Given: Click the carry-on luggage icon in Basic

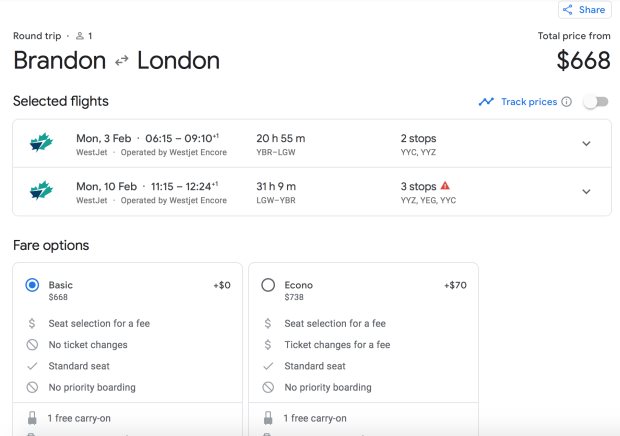Looking at the screenshot, I should coord(32,418).
